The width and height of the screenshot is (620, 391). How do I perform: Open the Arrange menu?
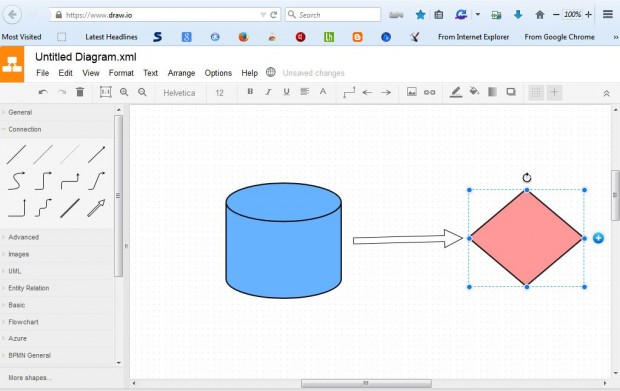[x=181, y=73]
